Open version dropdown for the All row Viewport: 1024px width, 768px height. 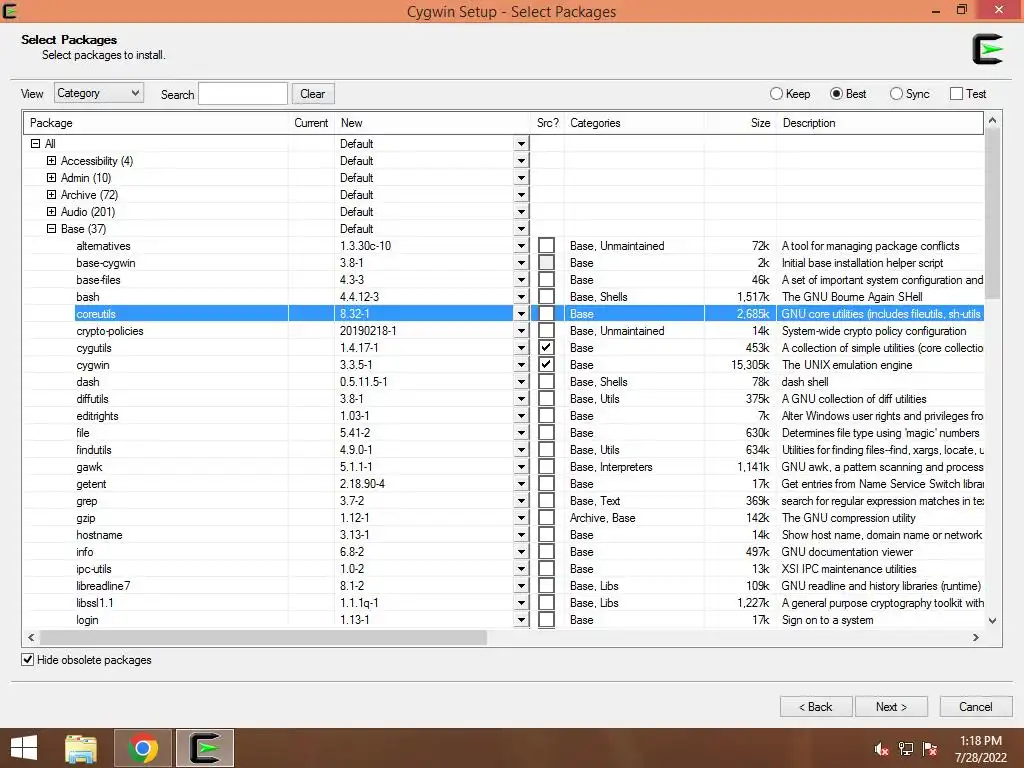tap(521, 144)
